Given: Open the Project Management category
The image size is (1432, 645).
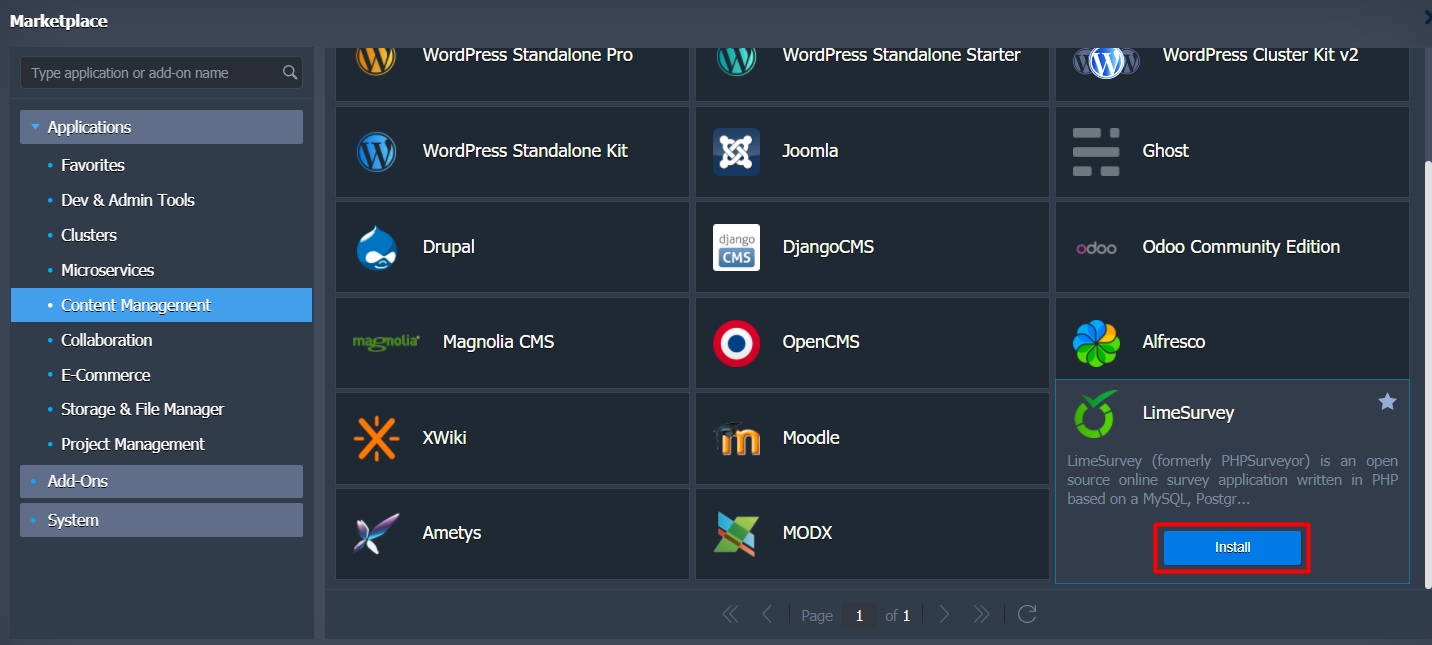Looking at the screenshot, I should point(133,444).
